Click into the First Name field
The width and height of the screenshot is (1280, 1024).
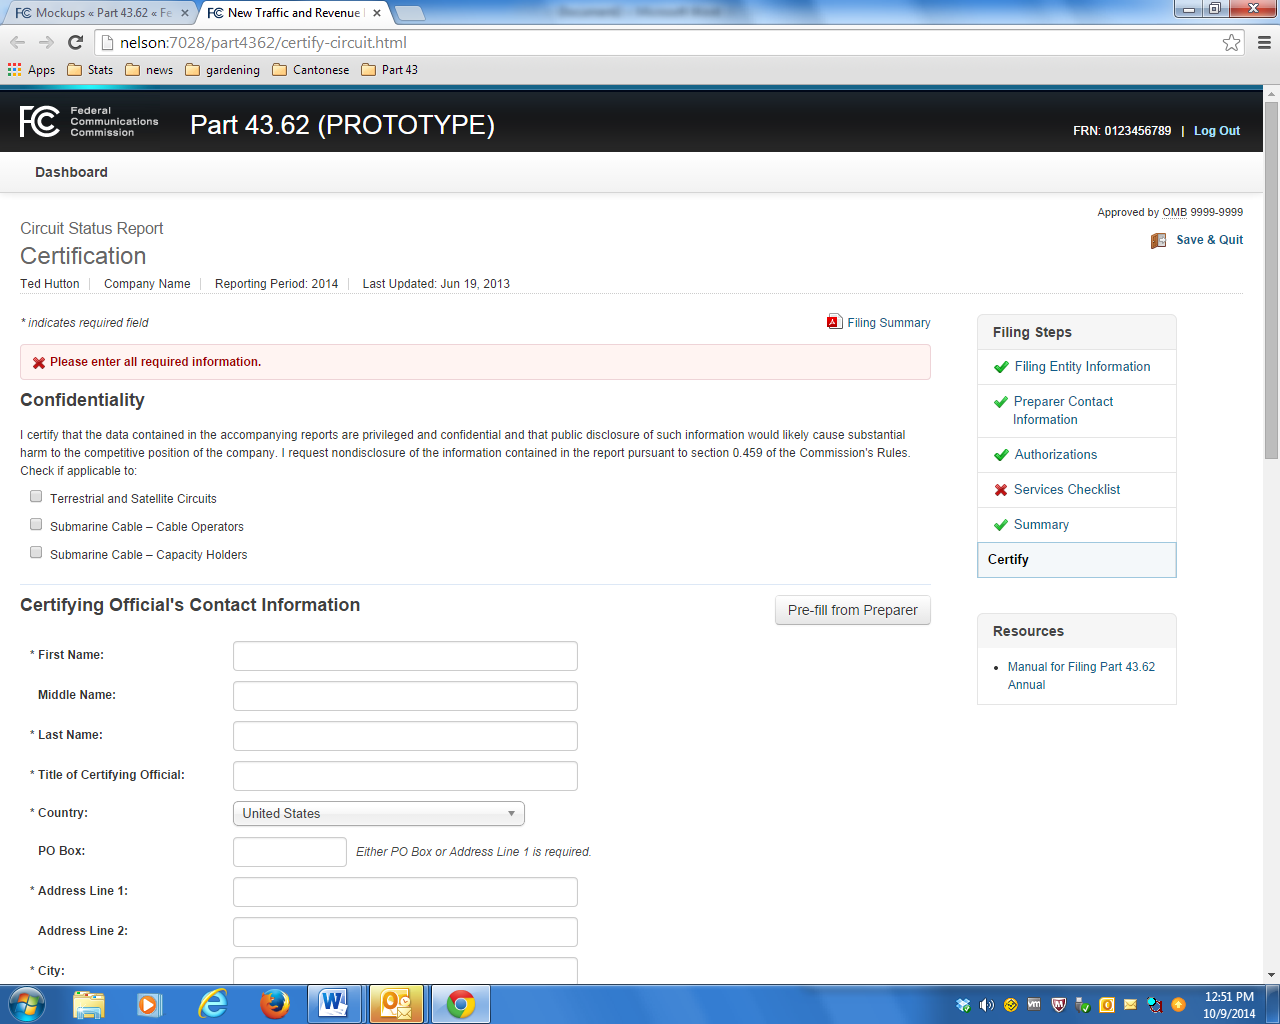pos(405,656)
